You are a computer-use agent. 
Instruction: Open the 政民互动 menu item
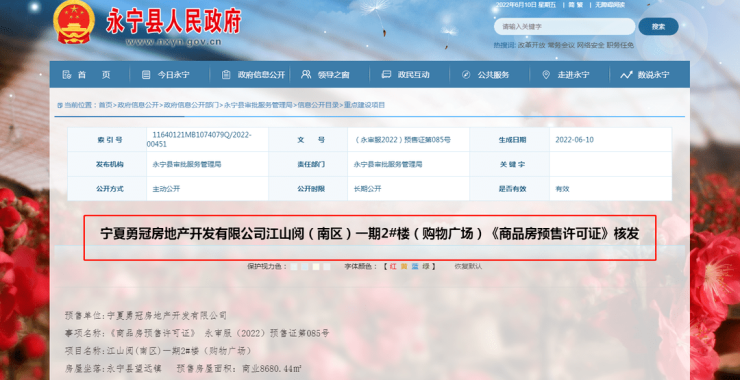point(405,75)
